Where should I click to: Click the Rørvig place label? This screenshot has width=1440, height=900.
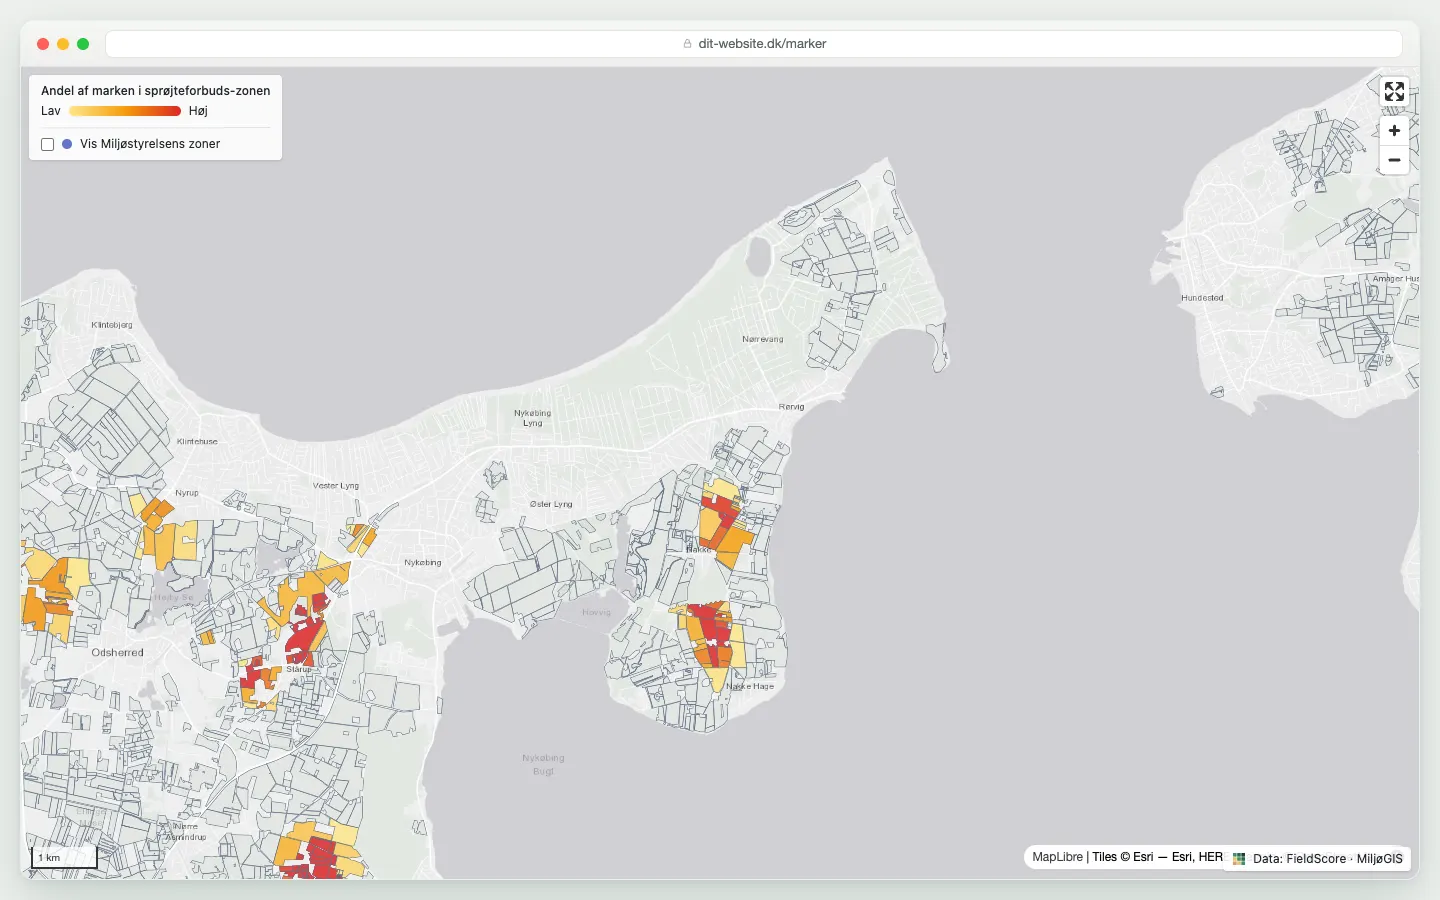[x=791, y=407]
